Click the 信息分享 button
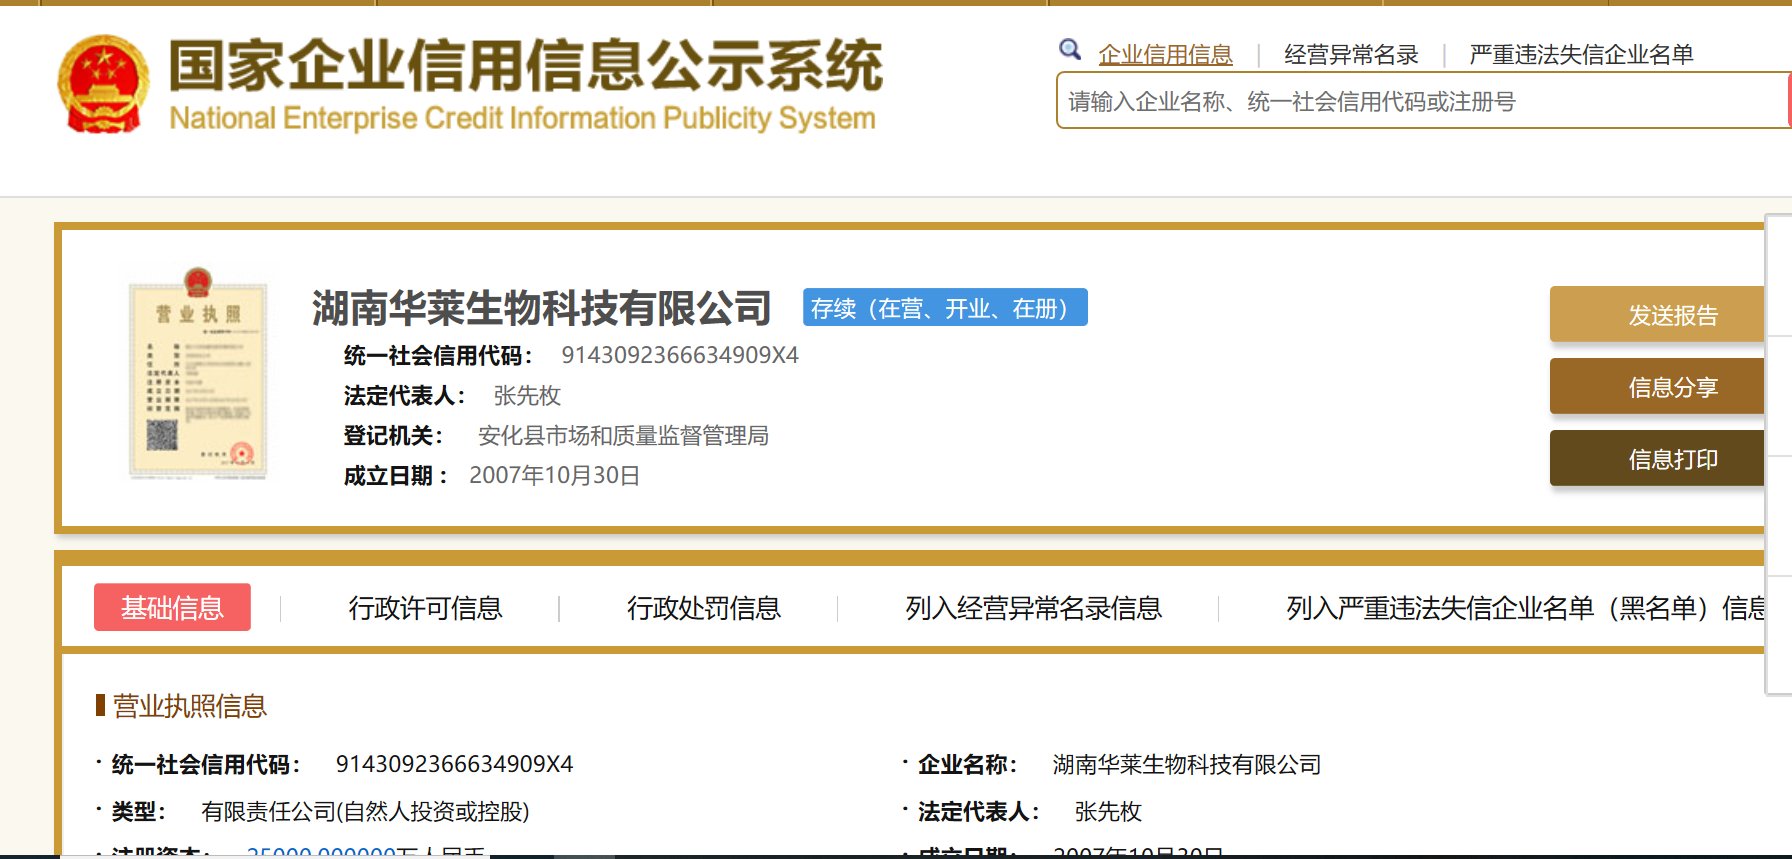 pyautogui.click(x=1658, y=387)
